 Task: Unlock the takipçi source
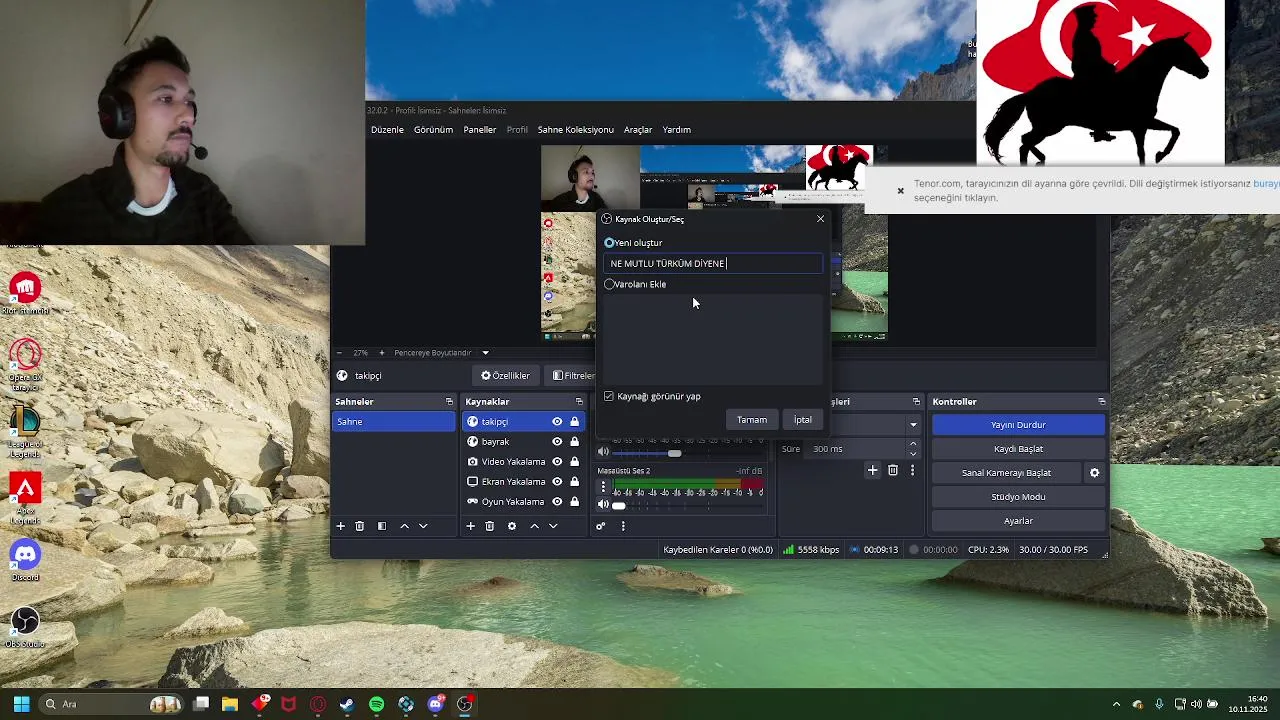(574, 422)
